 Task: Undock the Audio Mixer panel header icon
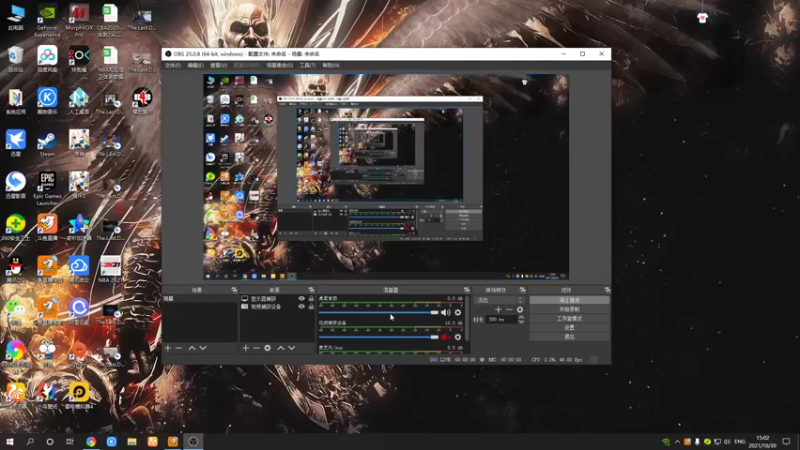[466, 290]
